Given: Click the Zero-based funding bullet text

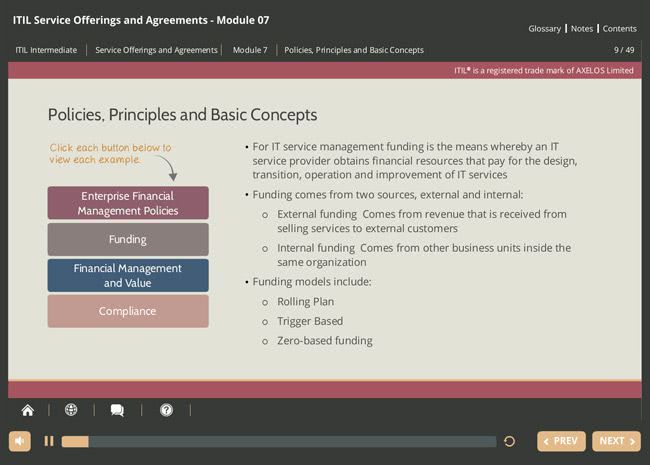Looking at the screenshot, I should 325,341.
